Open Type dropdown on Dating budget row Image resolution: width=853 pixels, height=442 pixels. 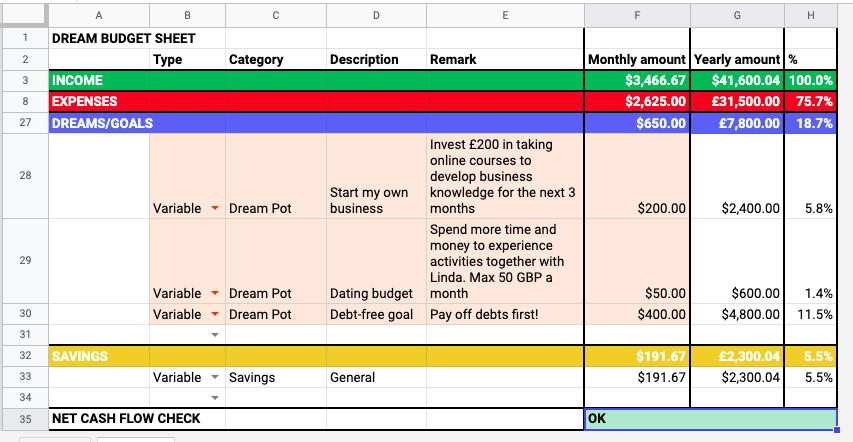(x=214, y=294)
